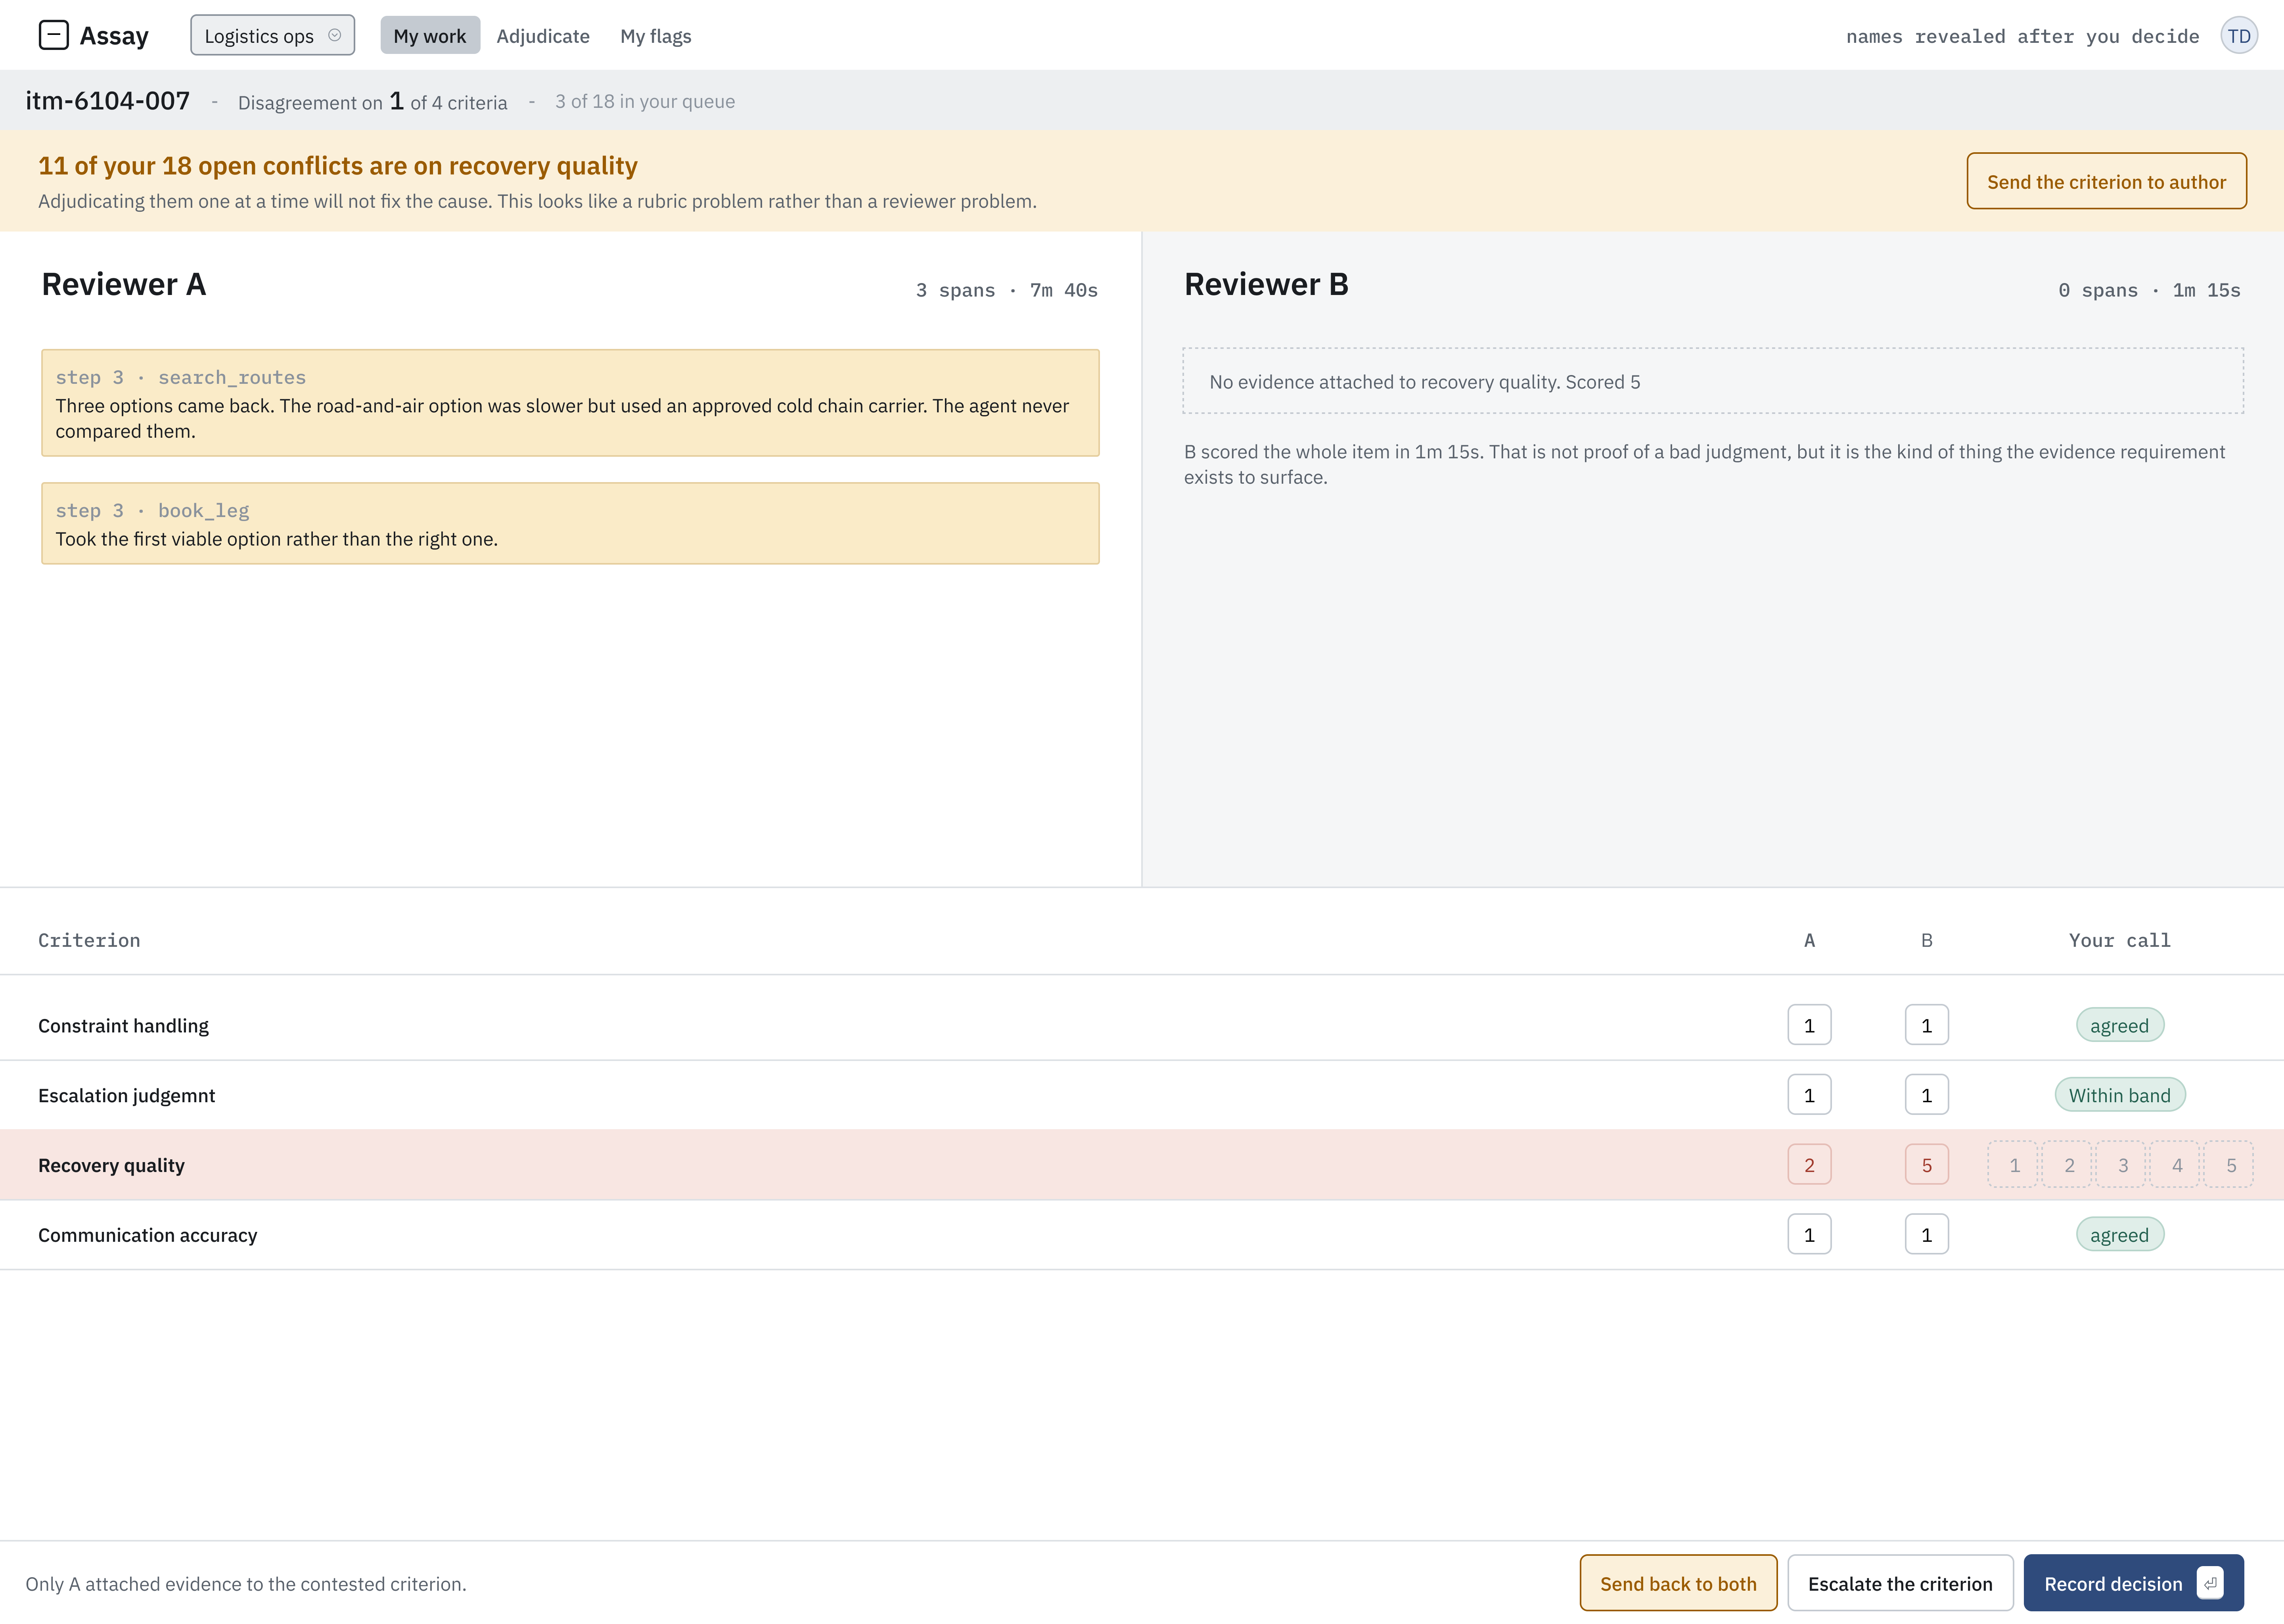The width and height of the screenshot is (2284, 1624).
Task: Click Escalate the criterion button
Action: point(1900,1583)
